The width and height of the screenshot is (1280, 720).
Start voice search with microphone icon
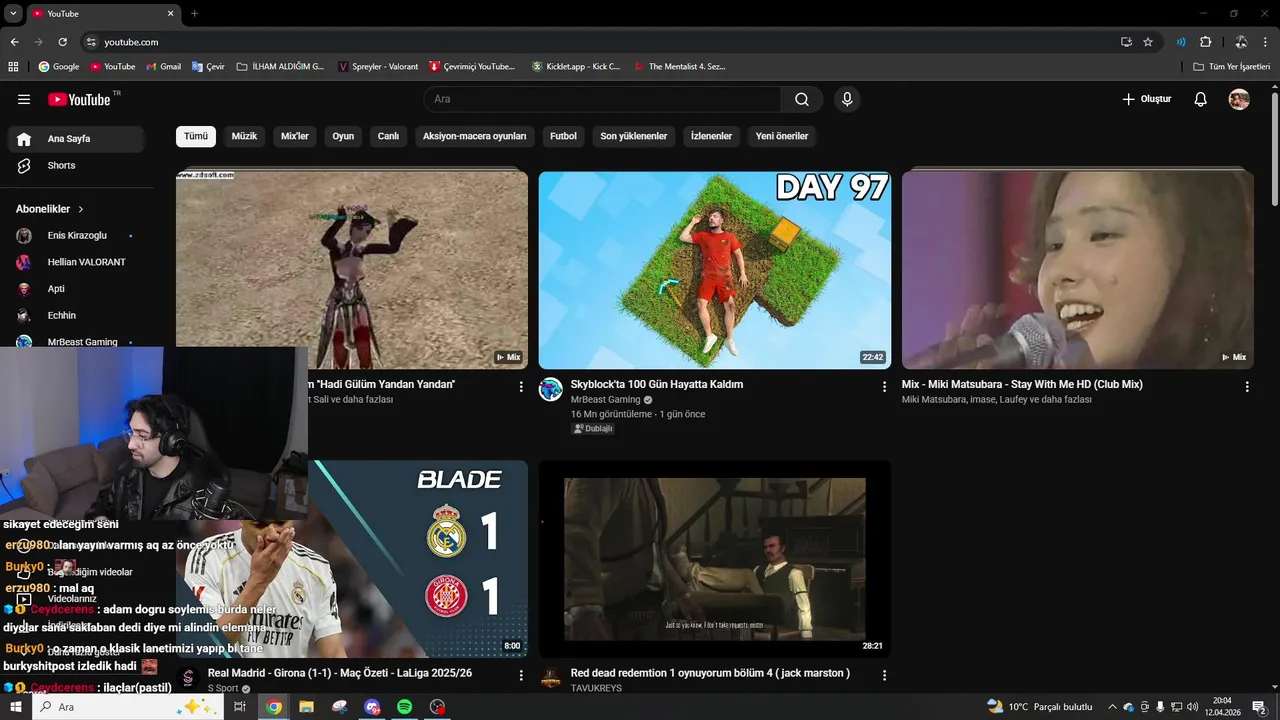pyautogui.click(x=847, y=99)
